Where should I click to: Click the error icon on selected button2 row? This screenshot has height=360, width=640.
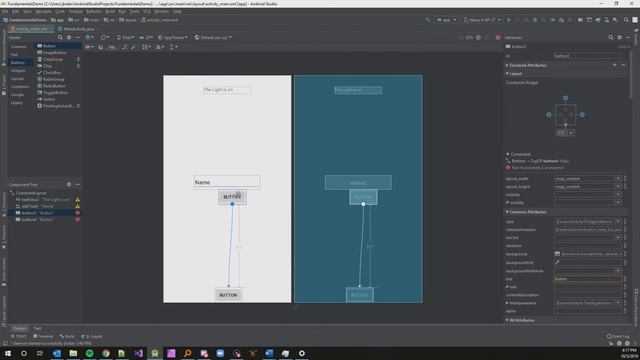(x=78, y=213)
